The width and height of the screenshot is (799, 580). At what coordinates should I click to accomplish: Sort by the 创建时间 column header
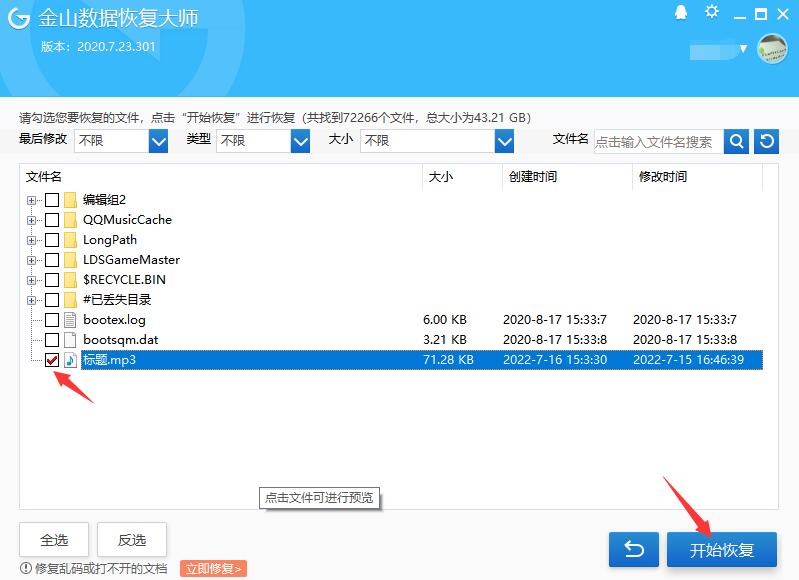(532, 177)
